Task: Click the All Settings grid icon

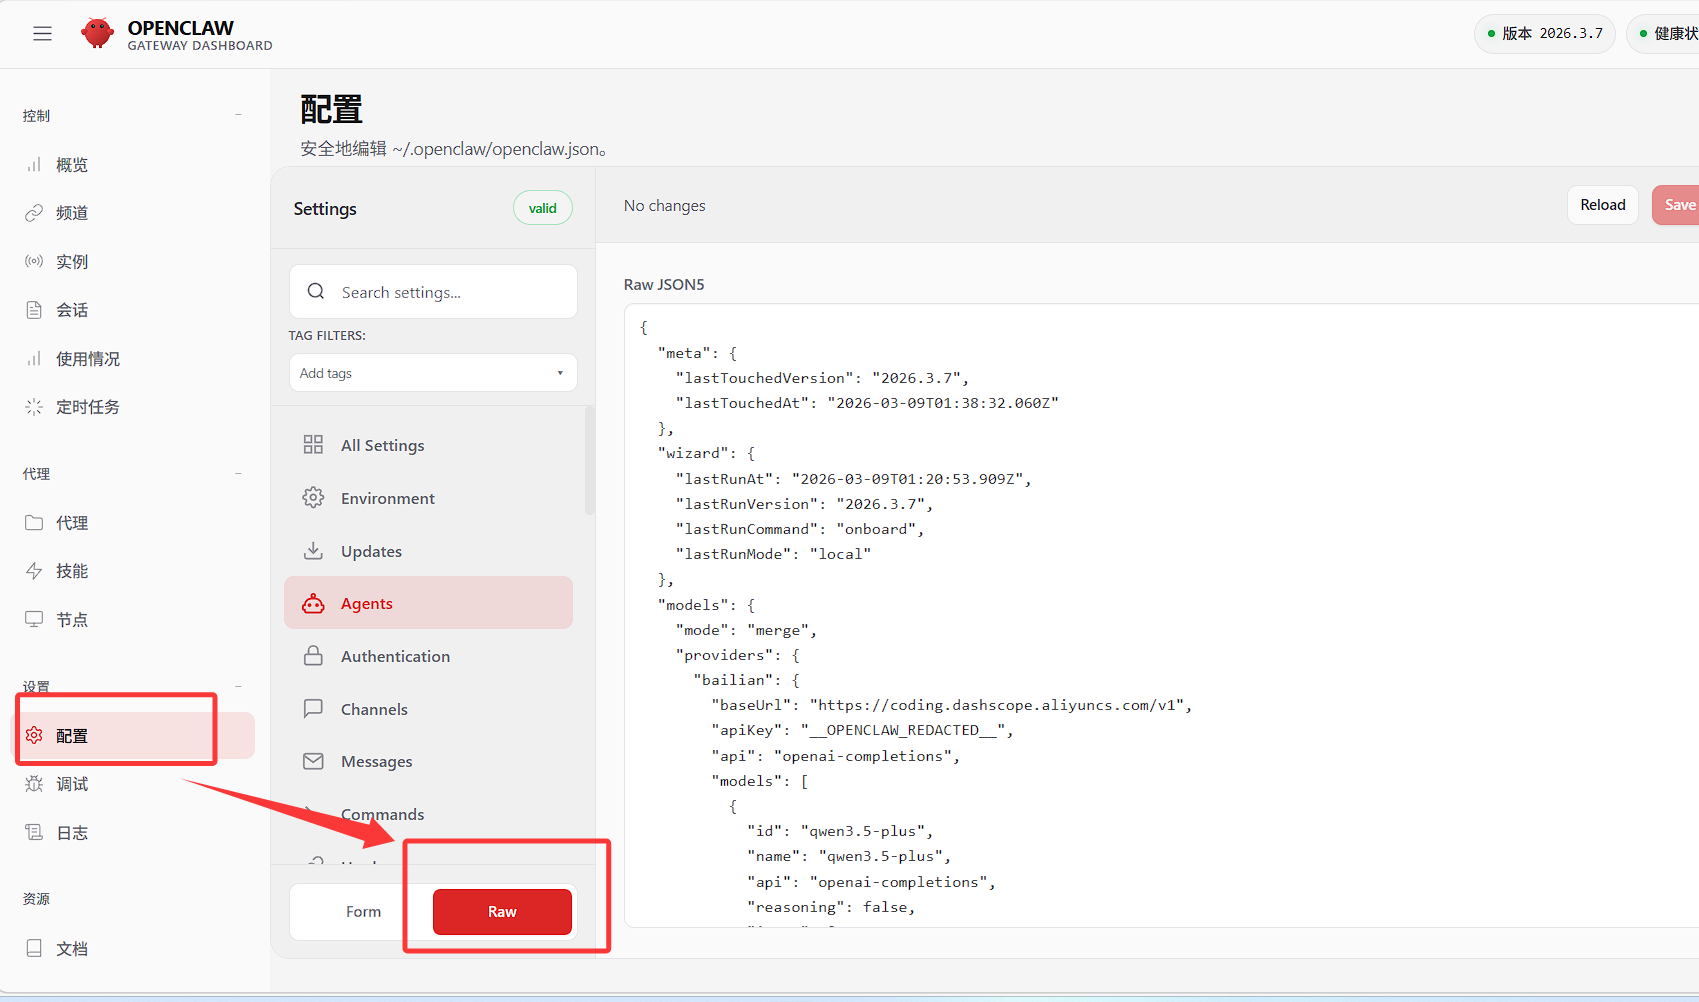Action: click(x=313, y=445)
